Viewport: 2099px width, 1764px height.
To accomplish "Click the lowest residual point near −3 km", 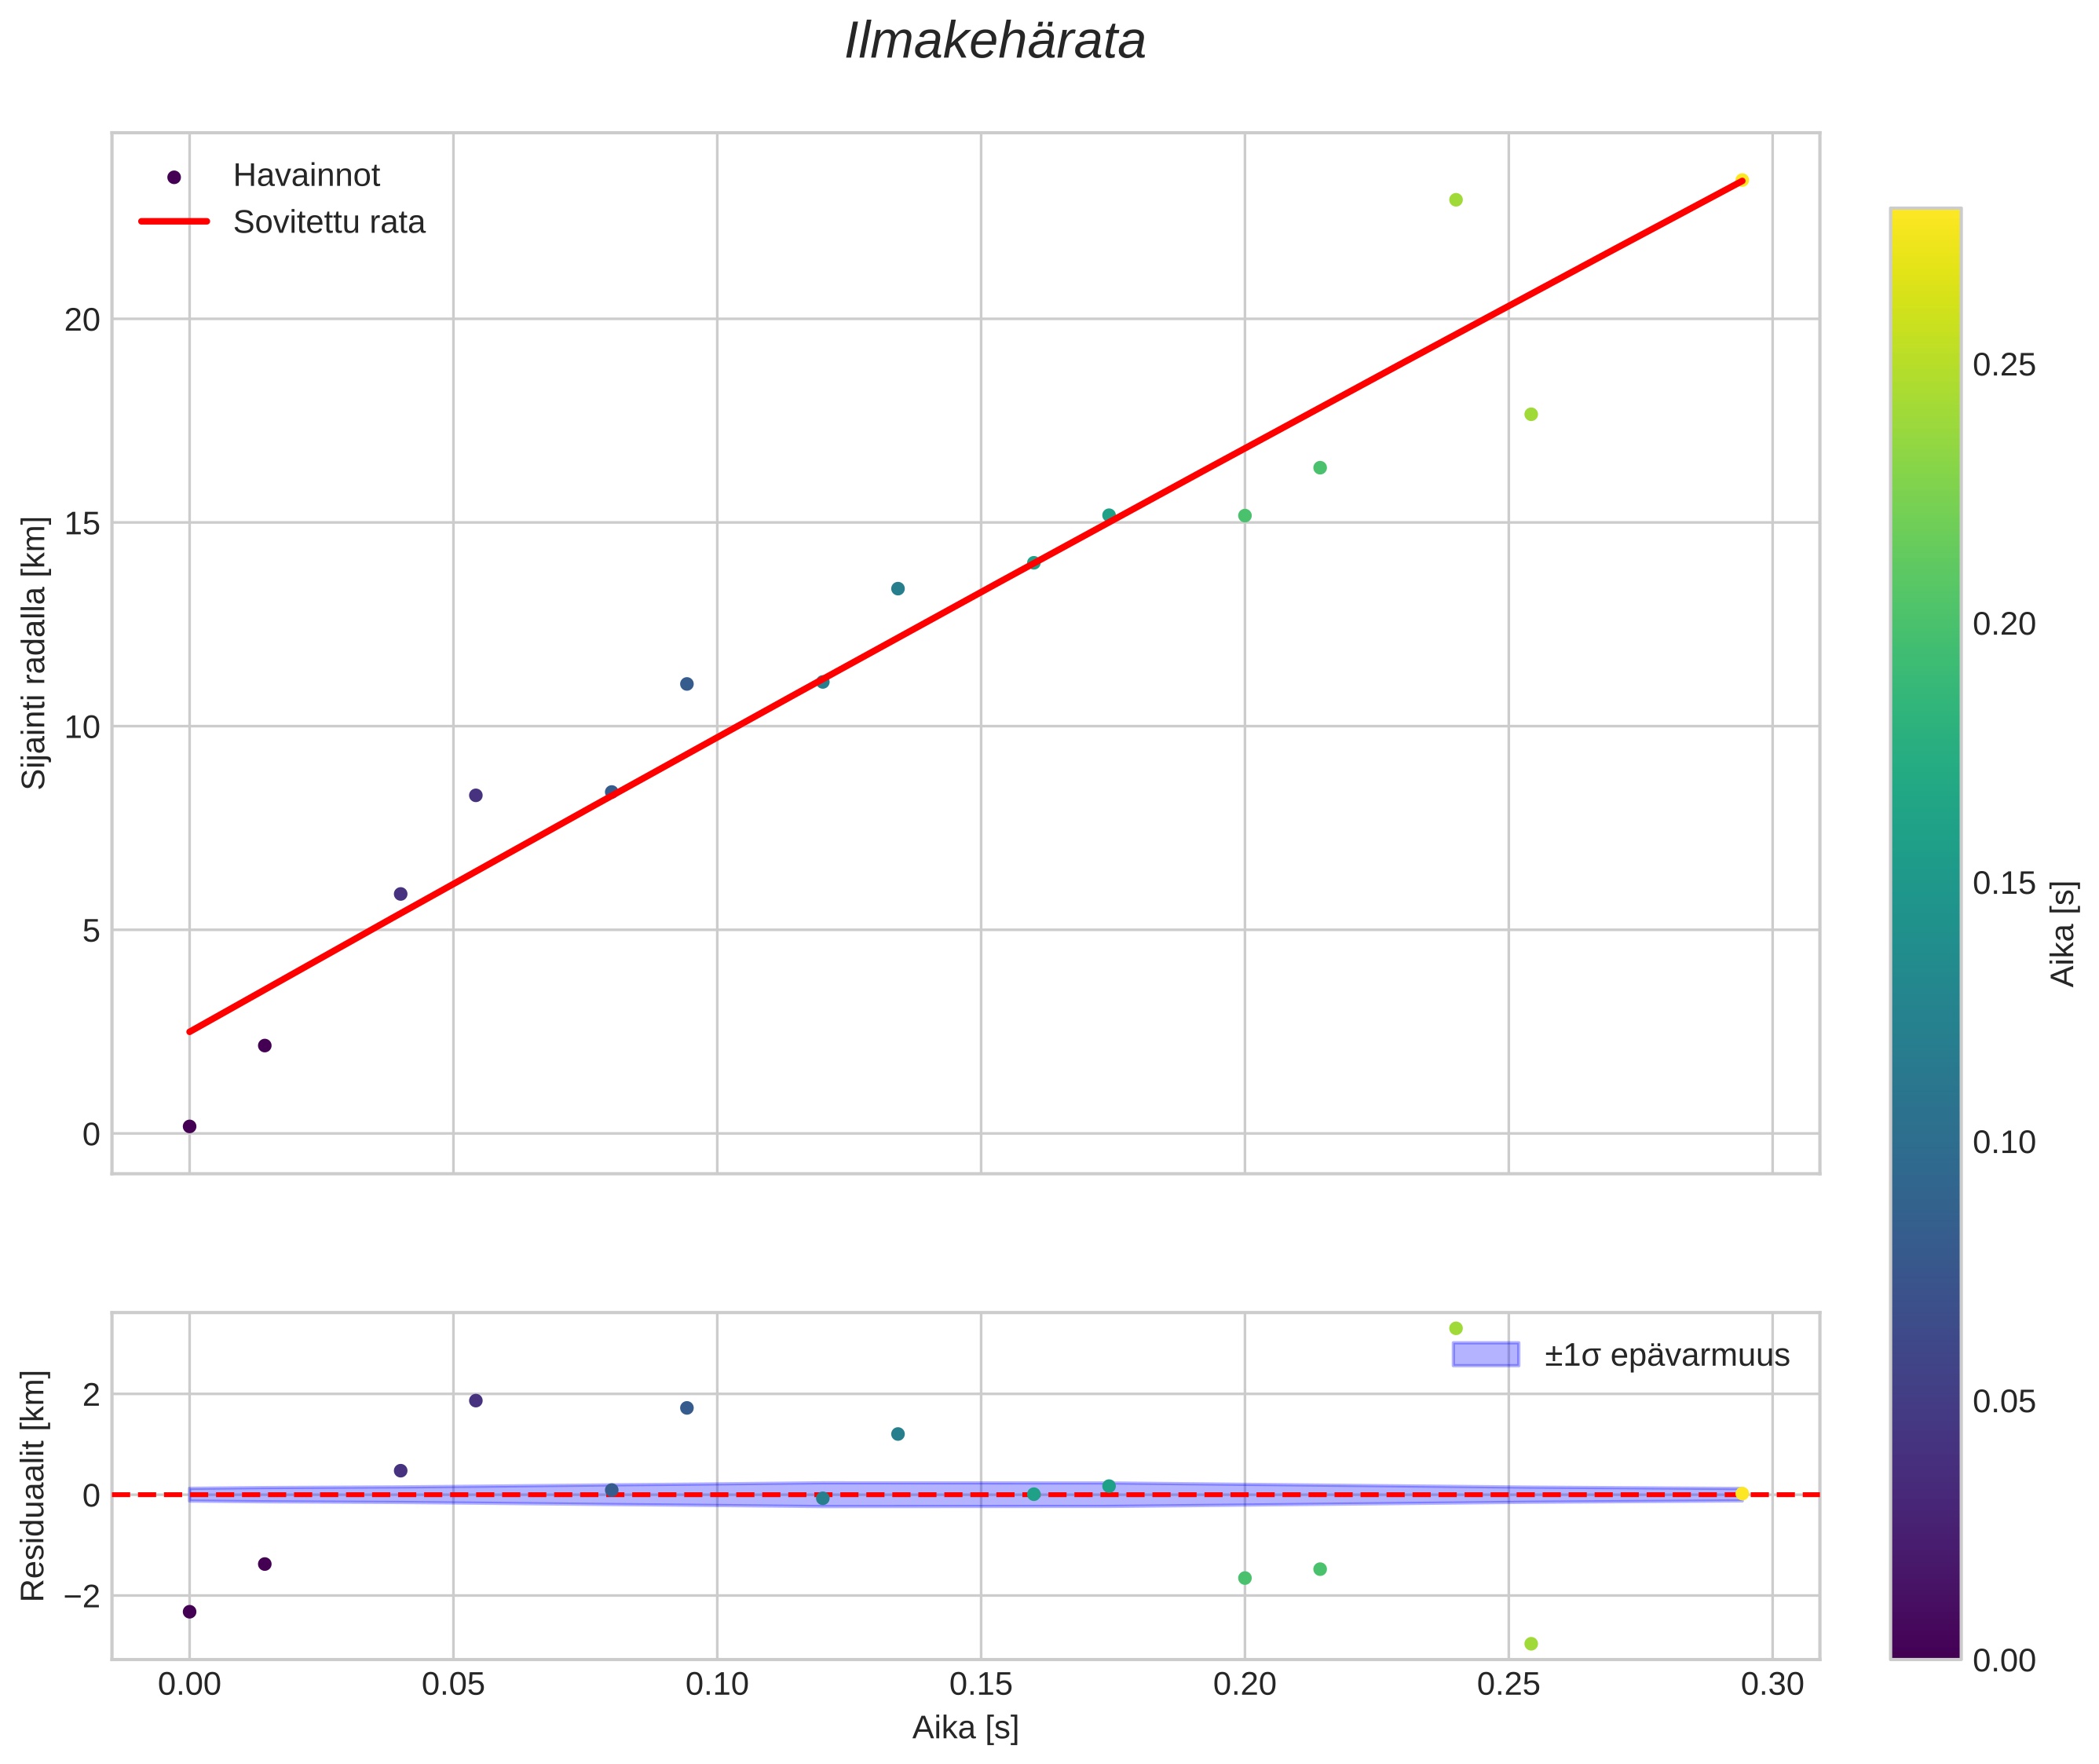I will [x=1531, y=1644].
